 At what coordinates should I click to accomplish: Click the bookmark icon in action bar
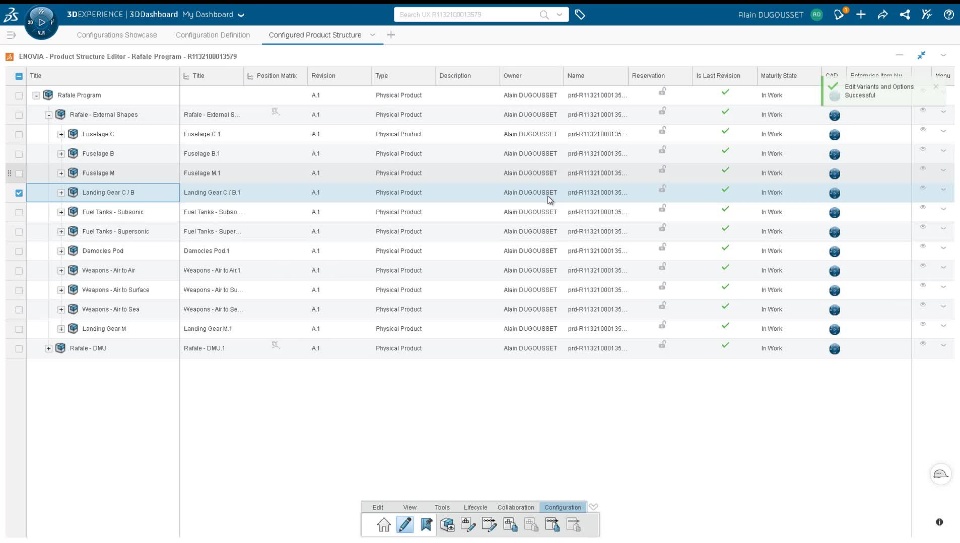[426, 525]
